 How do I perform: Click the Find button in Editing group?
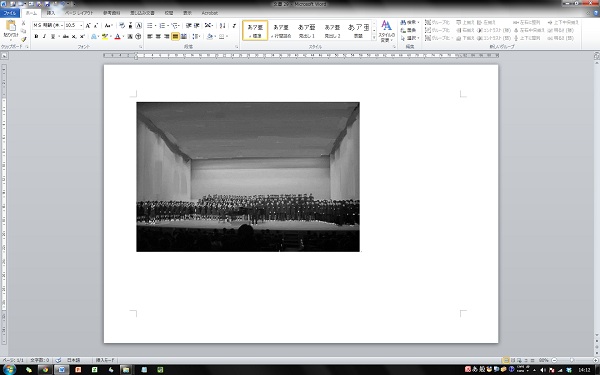point(410,23)
